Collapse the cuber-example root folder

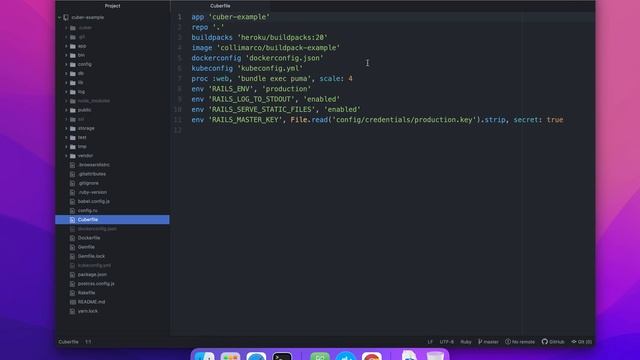point(60,18)
